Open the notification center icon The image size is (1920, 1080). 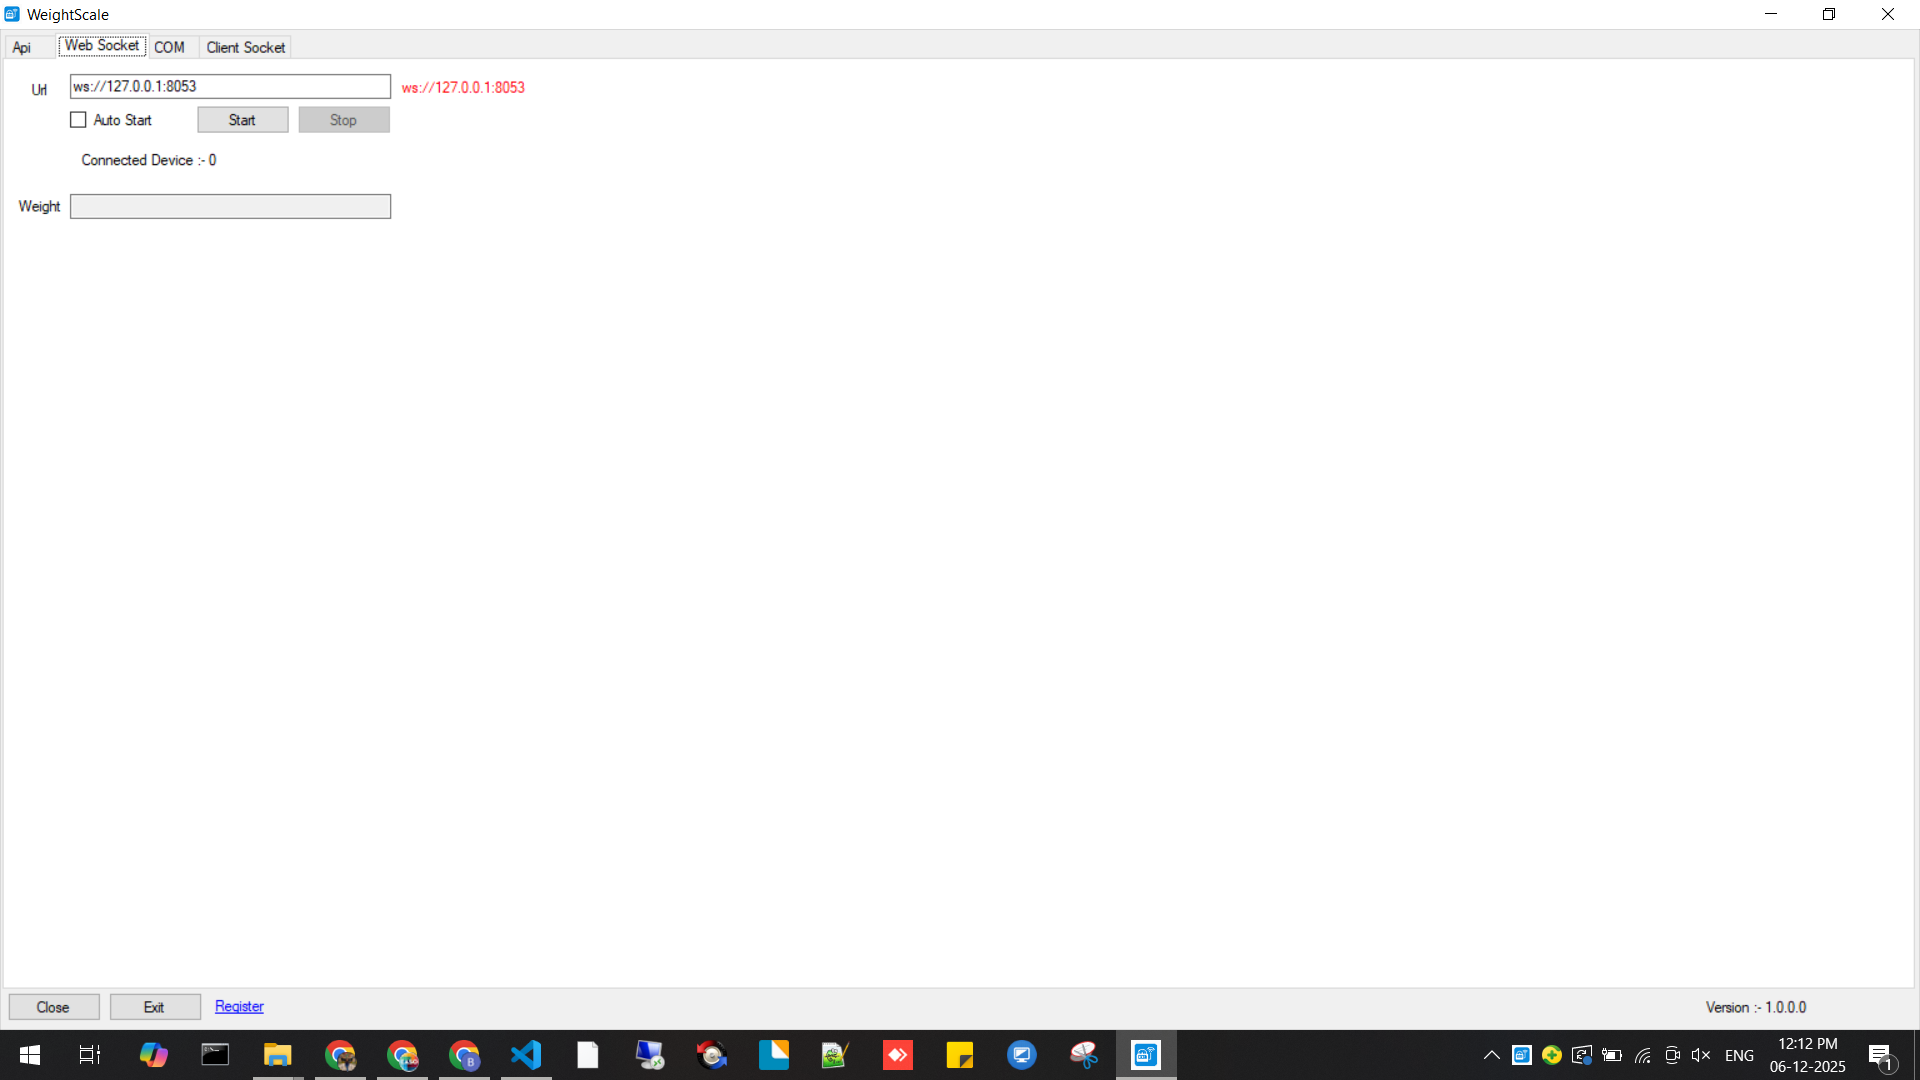point(1880,1055)
